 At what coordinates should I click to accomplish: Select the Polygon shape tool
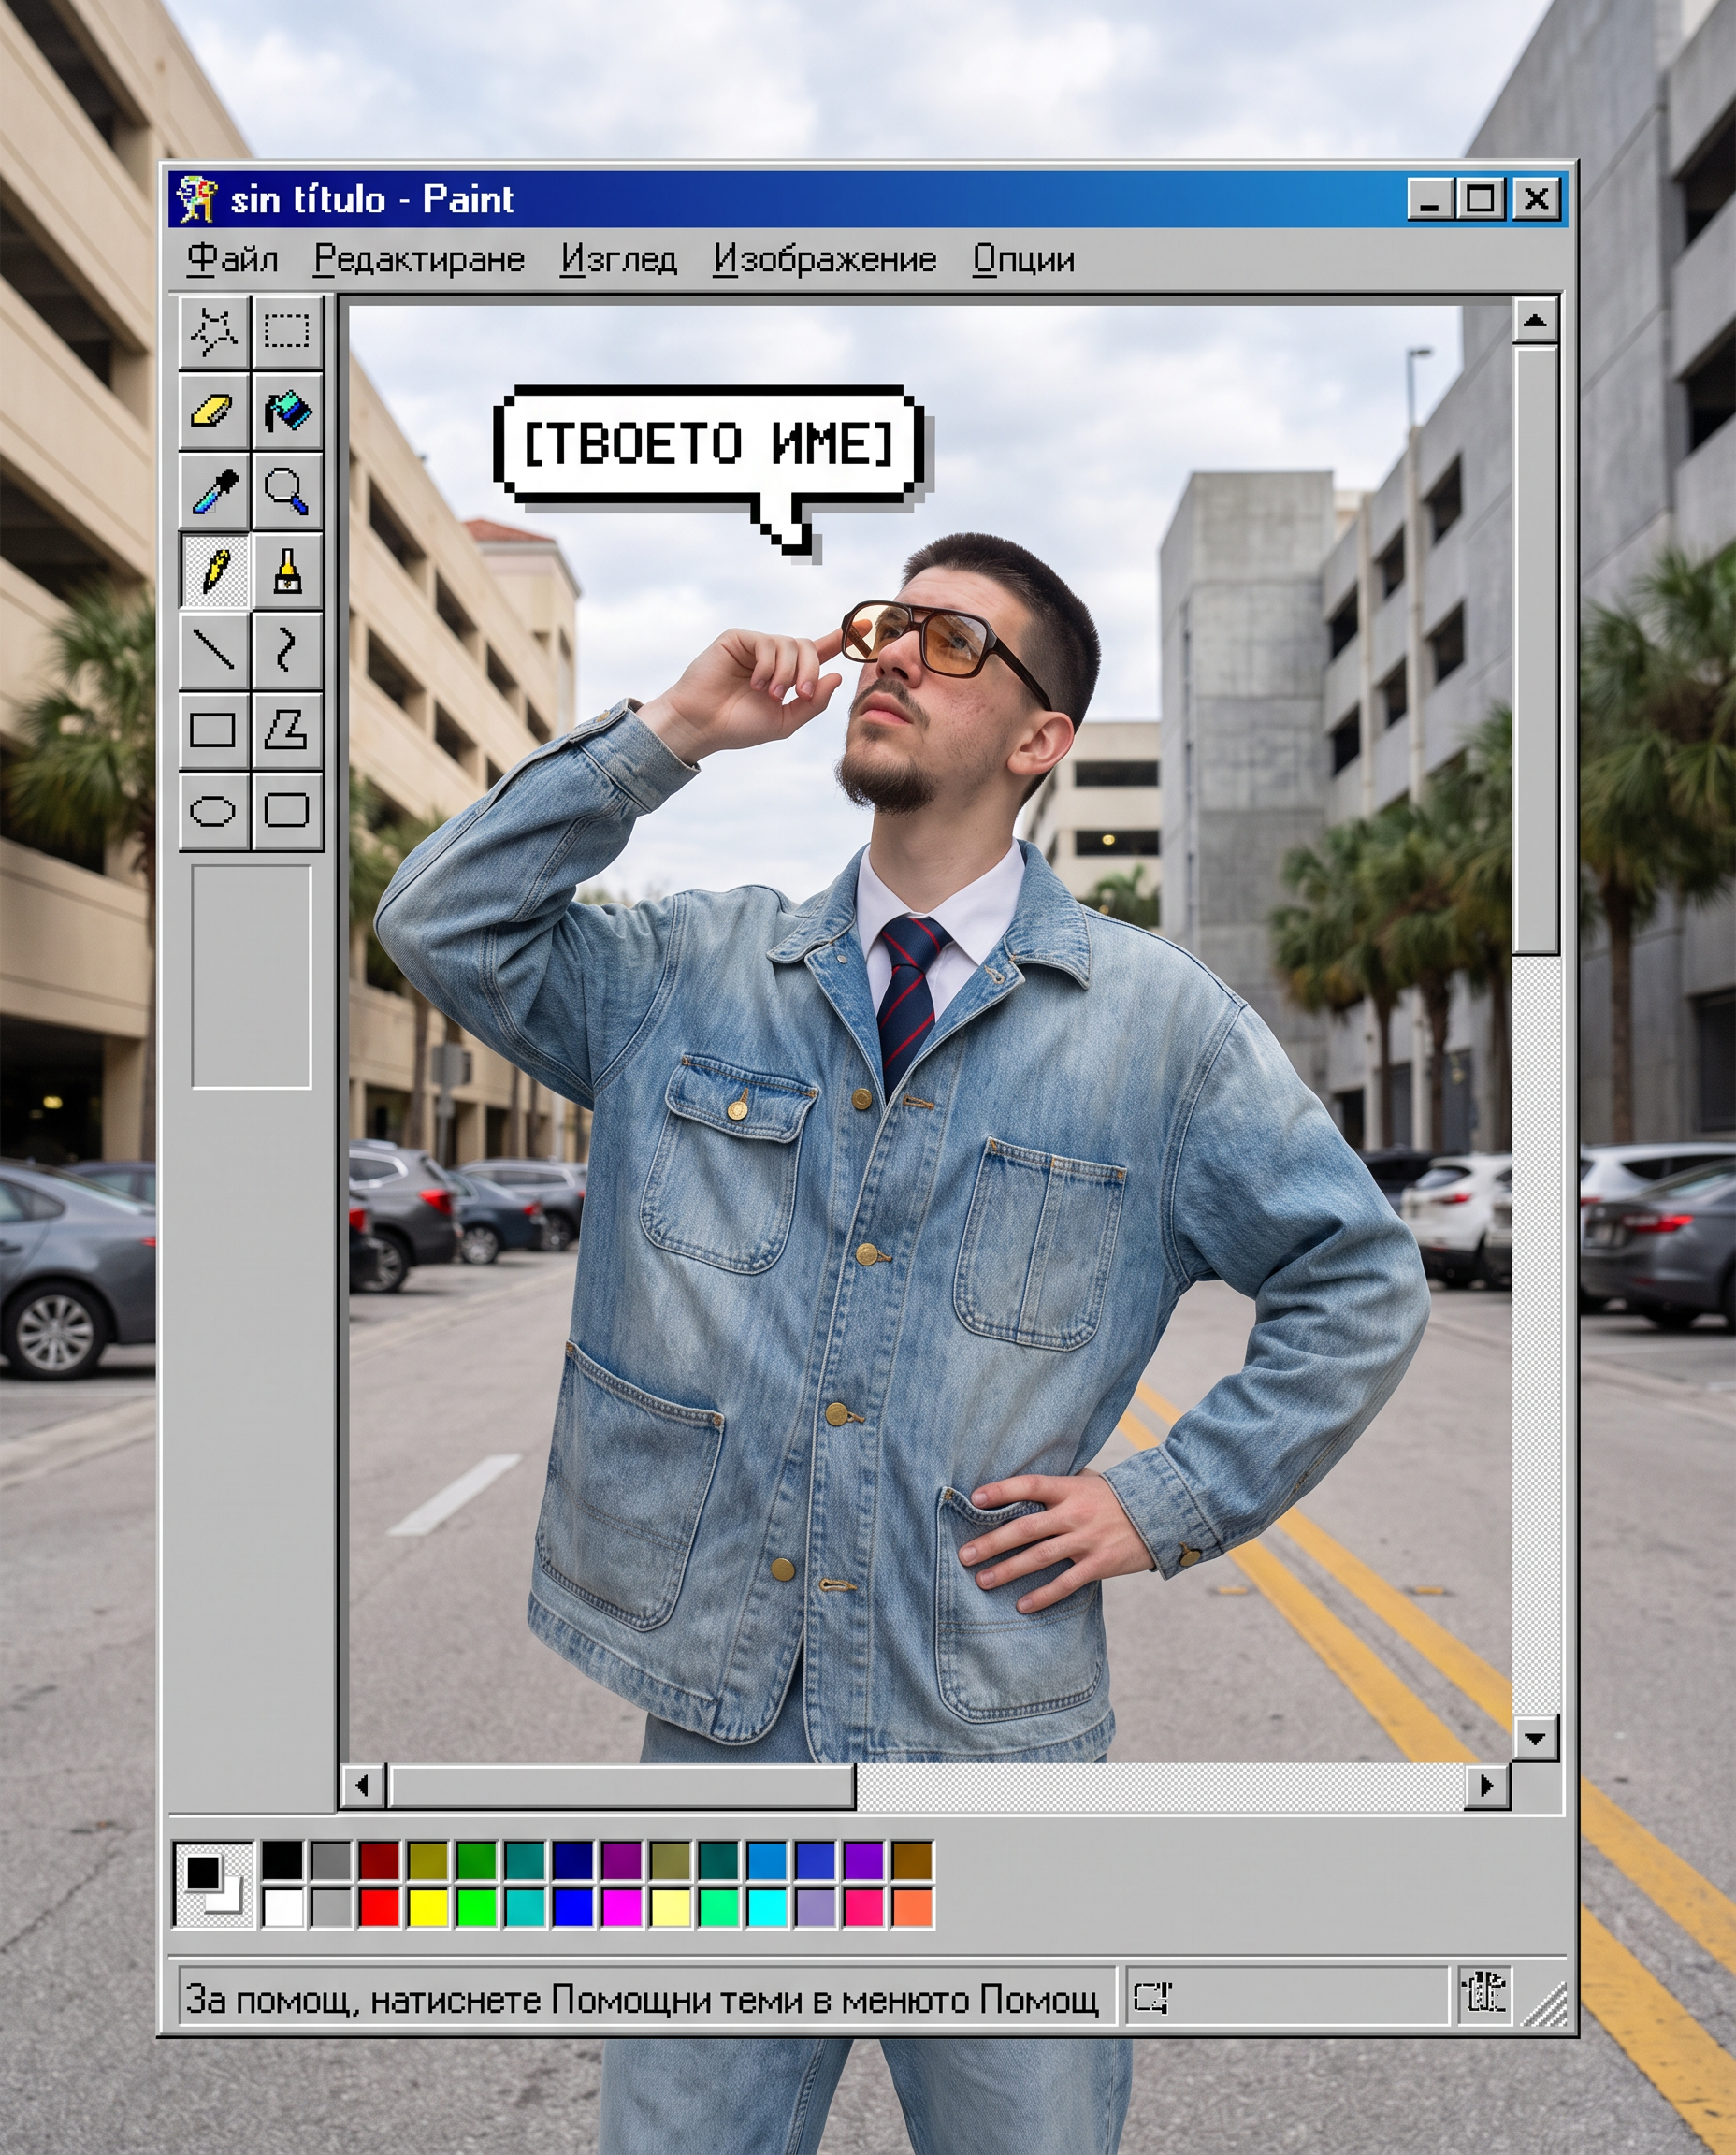287,730
